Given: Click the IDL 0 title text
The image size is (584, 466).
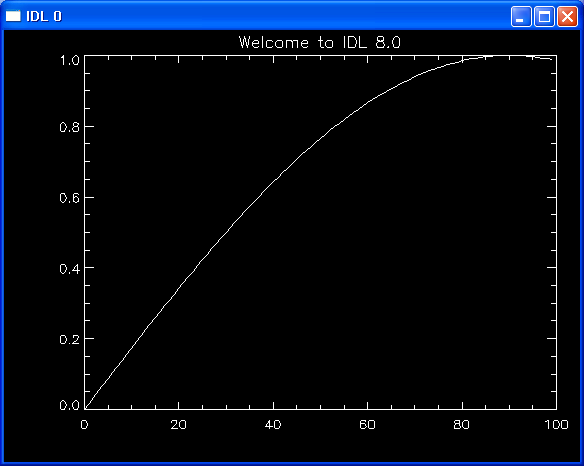Looking at the screenshot, I should [x=44, y=16].
